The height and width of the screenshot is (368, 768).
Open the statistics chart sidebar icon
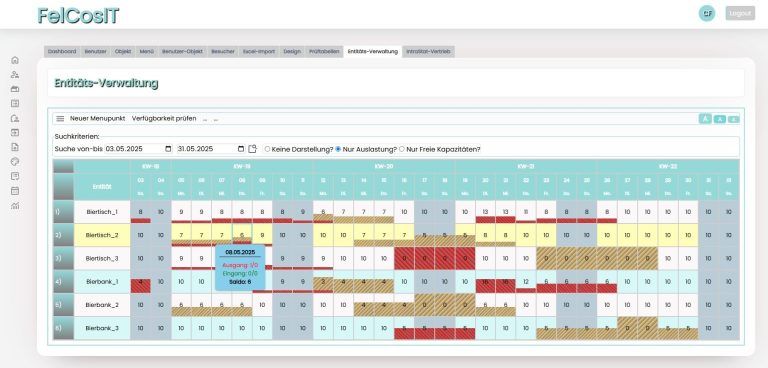[x=15, y=205]
